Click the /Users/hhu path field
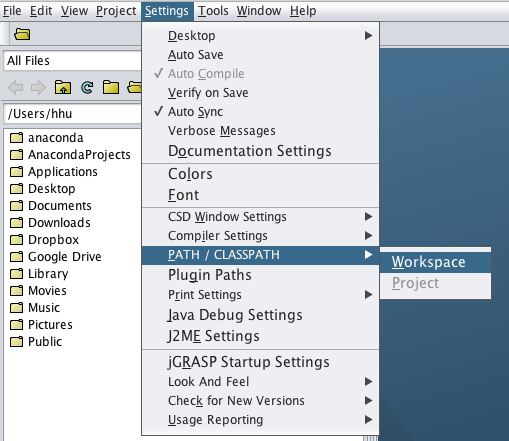 click(x=72, y=114)
